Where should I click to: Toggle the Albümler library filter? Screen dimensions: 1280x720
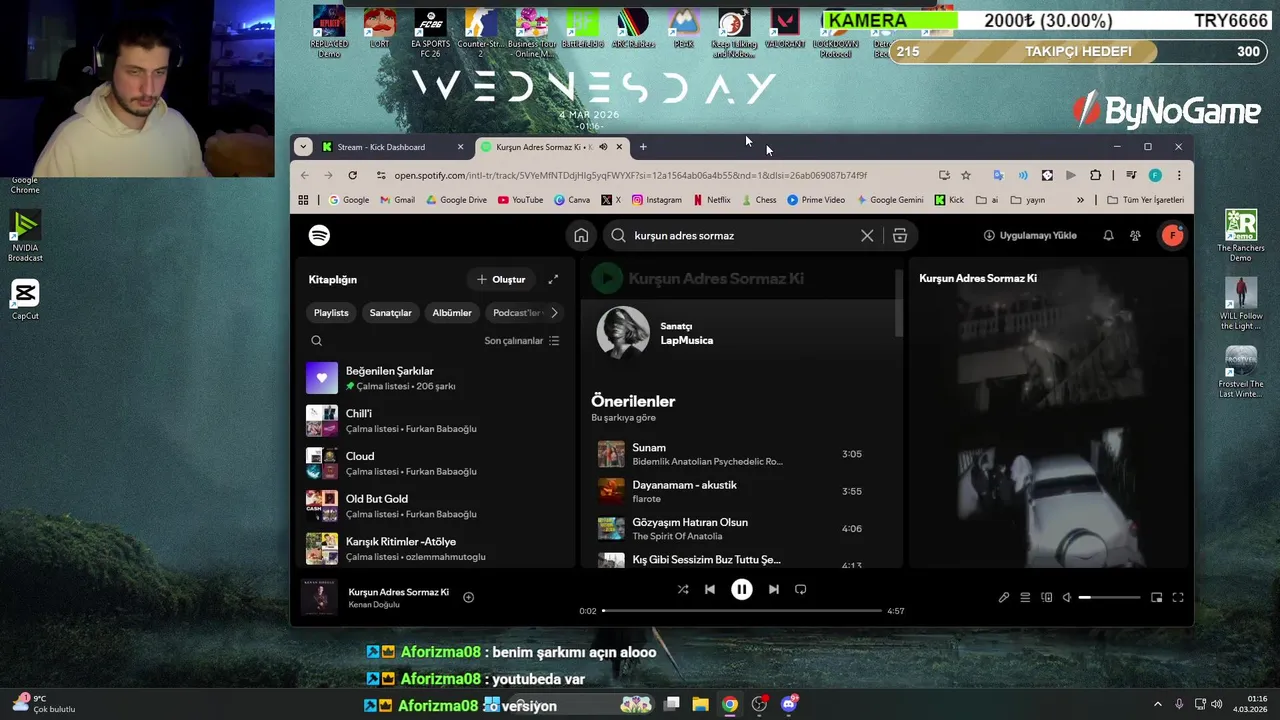click(452, 313)
